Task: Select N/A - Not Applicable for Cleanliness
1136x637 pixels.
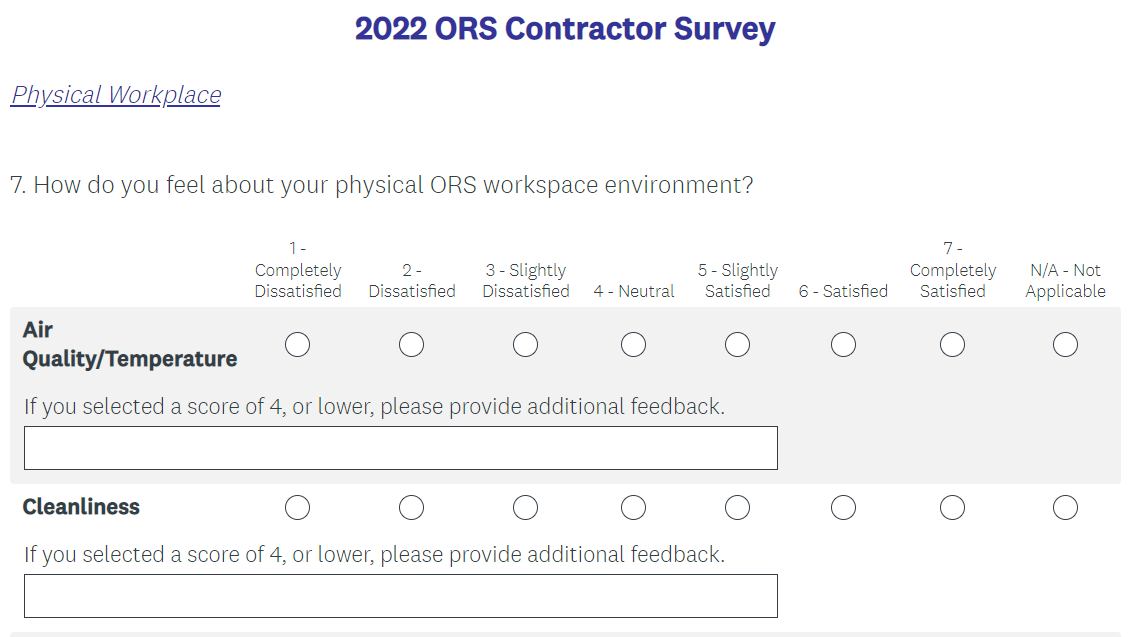Action: [x=1065, y=508]
